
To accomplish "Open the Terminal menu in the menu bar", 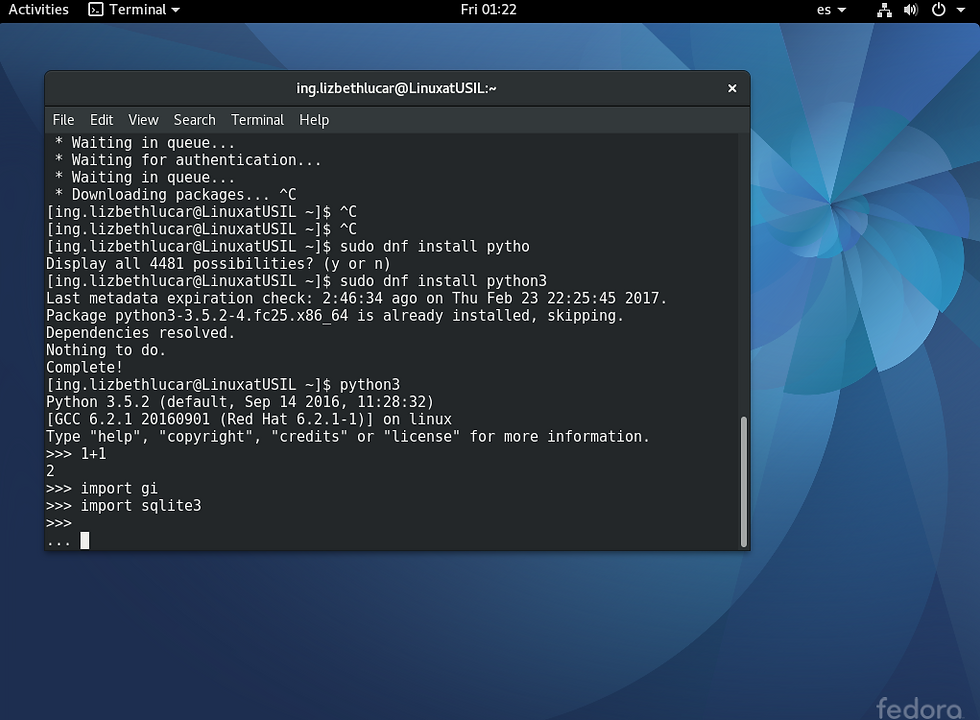I will (x=257, y=120).
